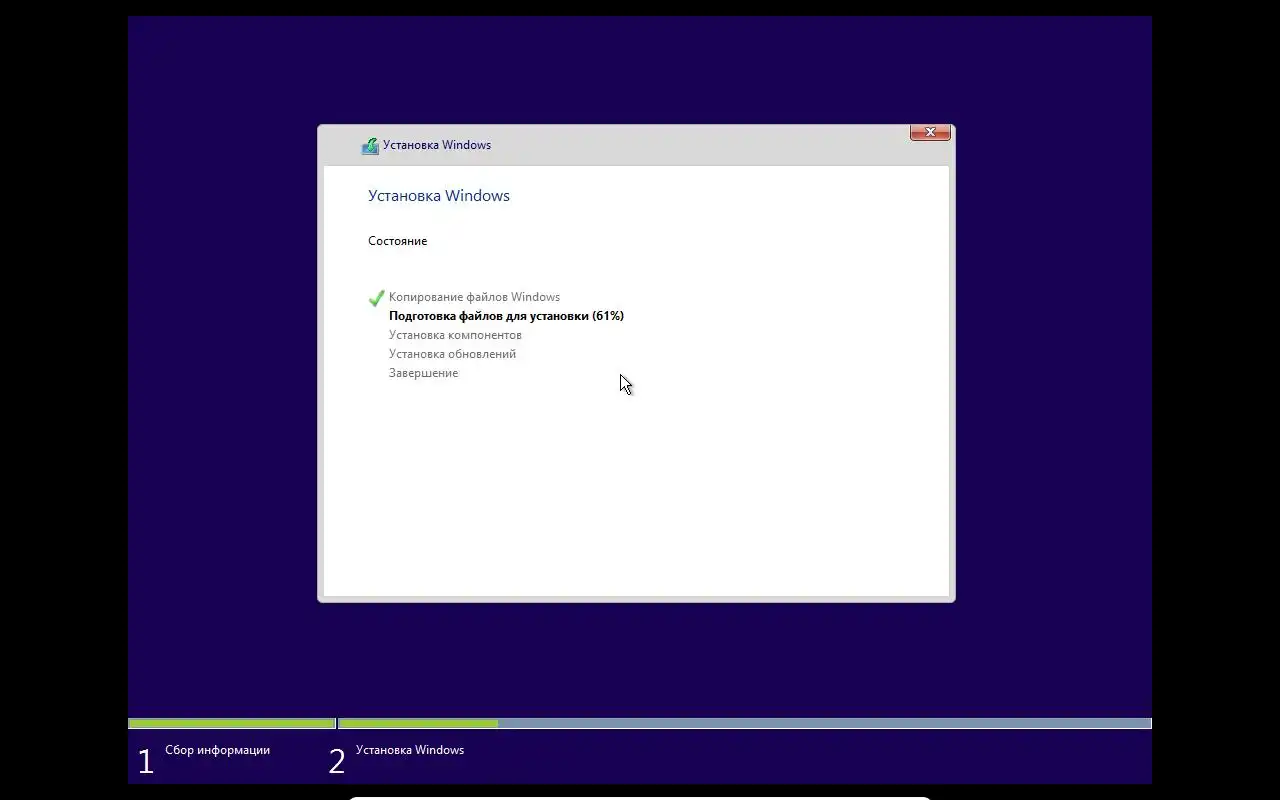Viewport: 1280px width, 800px height.
Task: Click the green checkmark next to Копирование файлов
Action: (x=376, y=297)
